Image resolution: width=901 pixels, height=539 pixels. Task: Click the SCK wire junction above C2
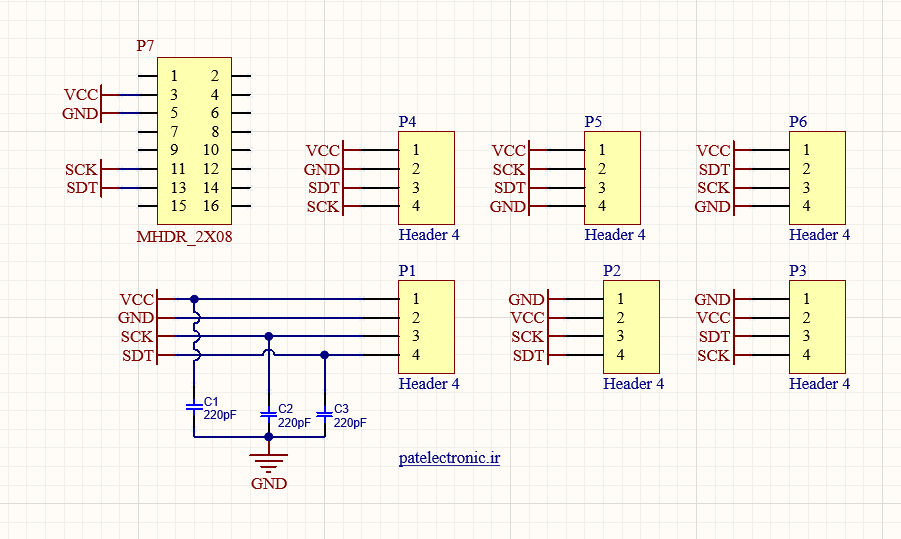[x=268, y=336]
